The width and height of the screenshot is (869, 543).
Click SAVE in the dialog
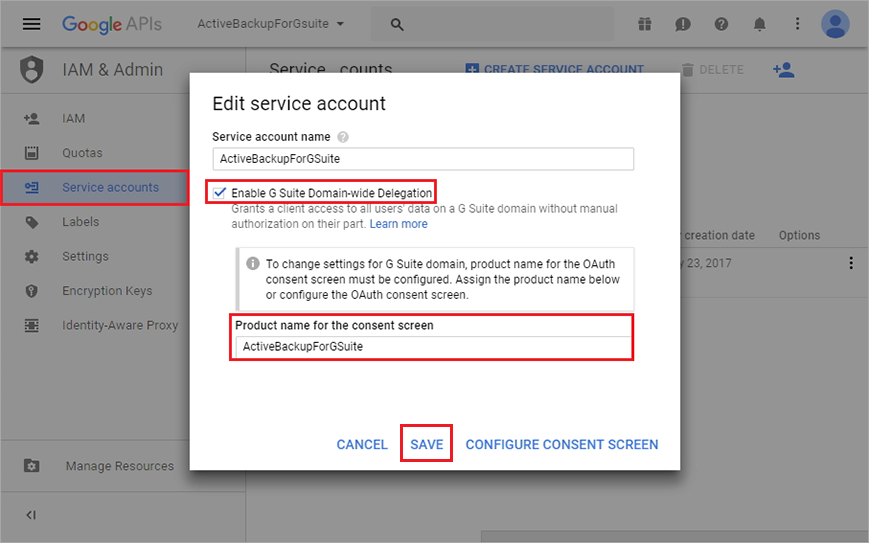coord(427,444)
